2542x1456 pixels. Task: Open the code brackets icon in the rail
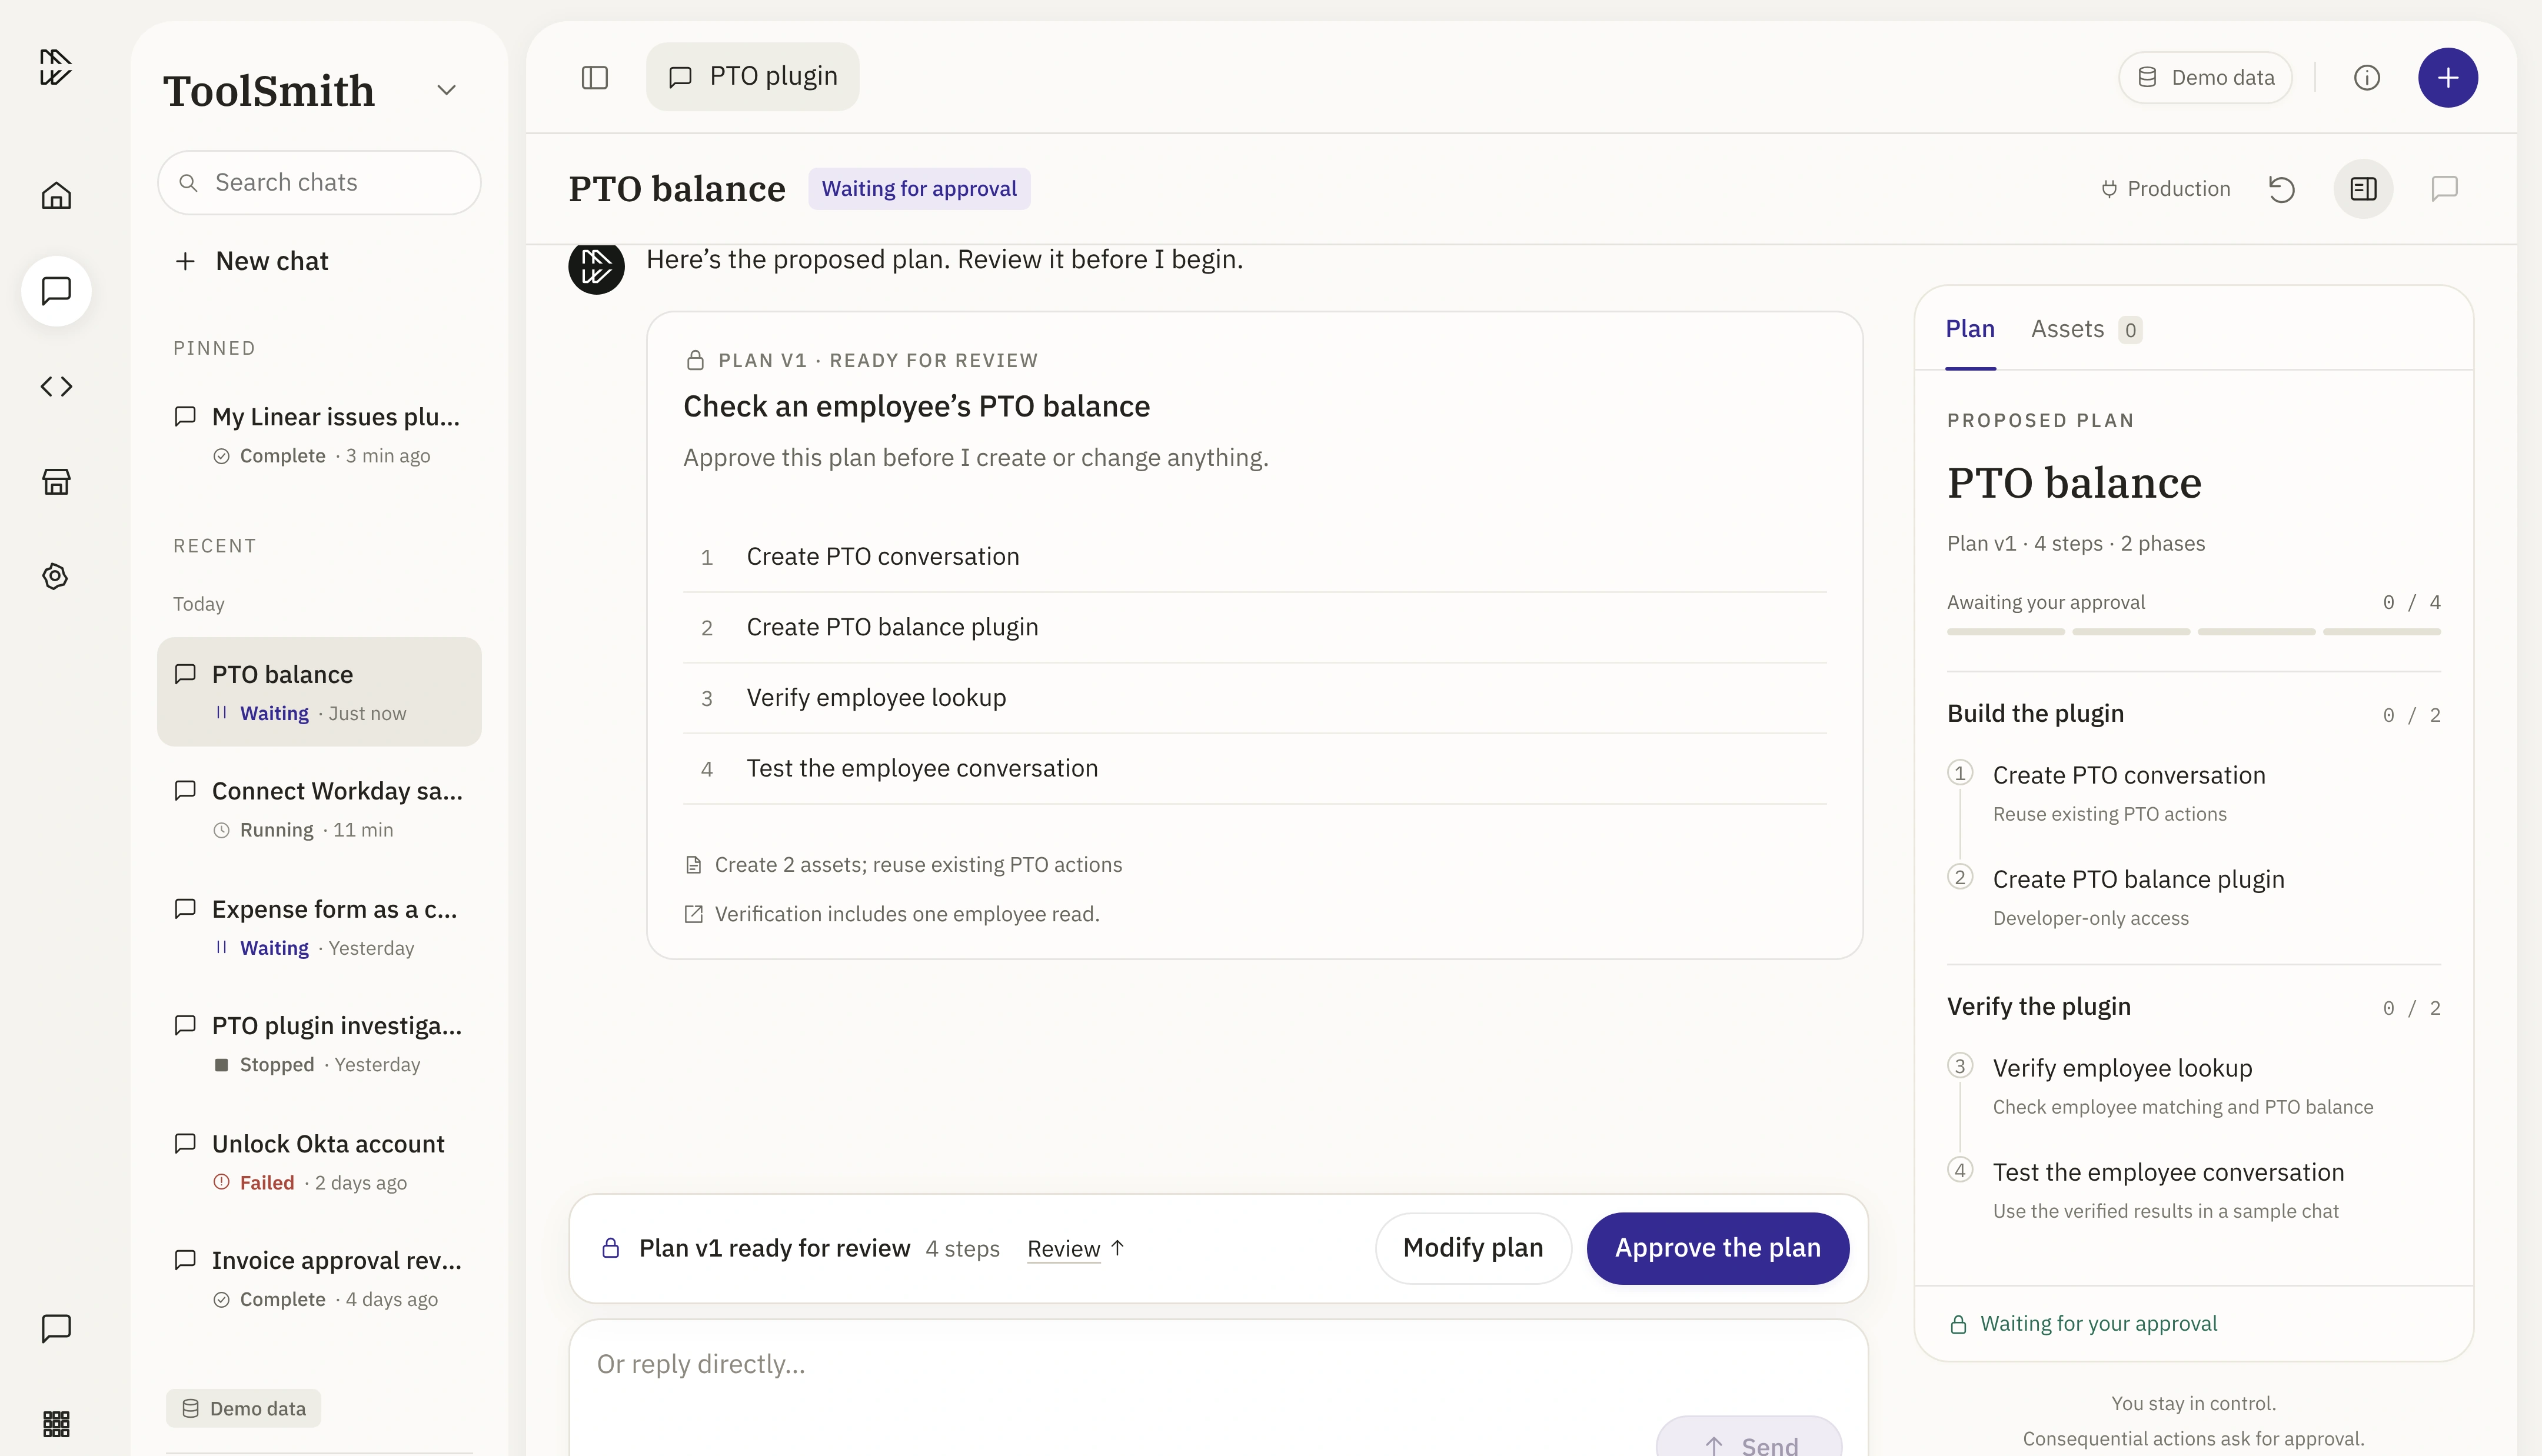56,386
